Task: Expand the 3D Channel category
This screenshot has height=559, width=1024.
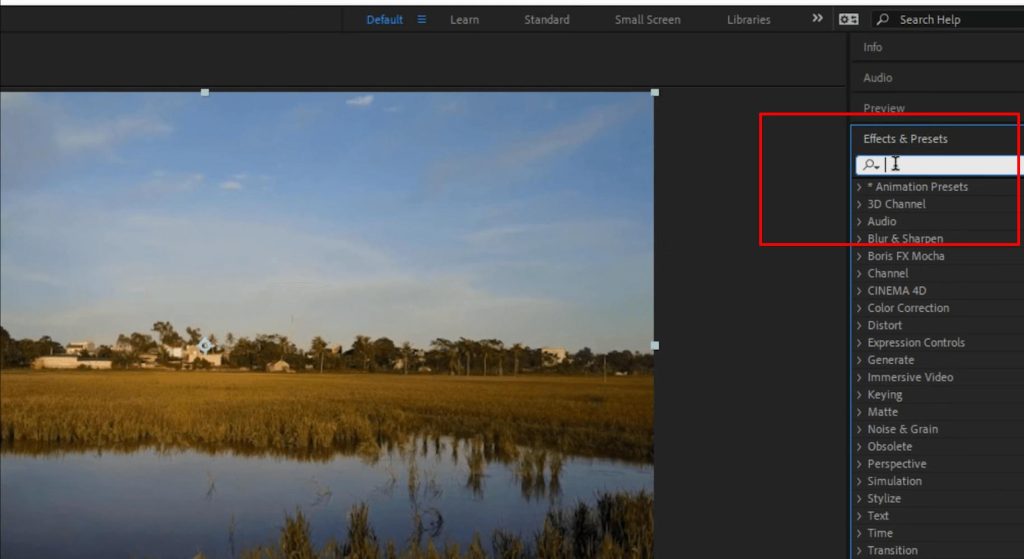Action: 859,204
